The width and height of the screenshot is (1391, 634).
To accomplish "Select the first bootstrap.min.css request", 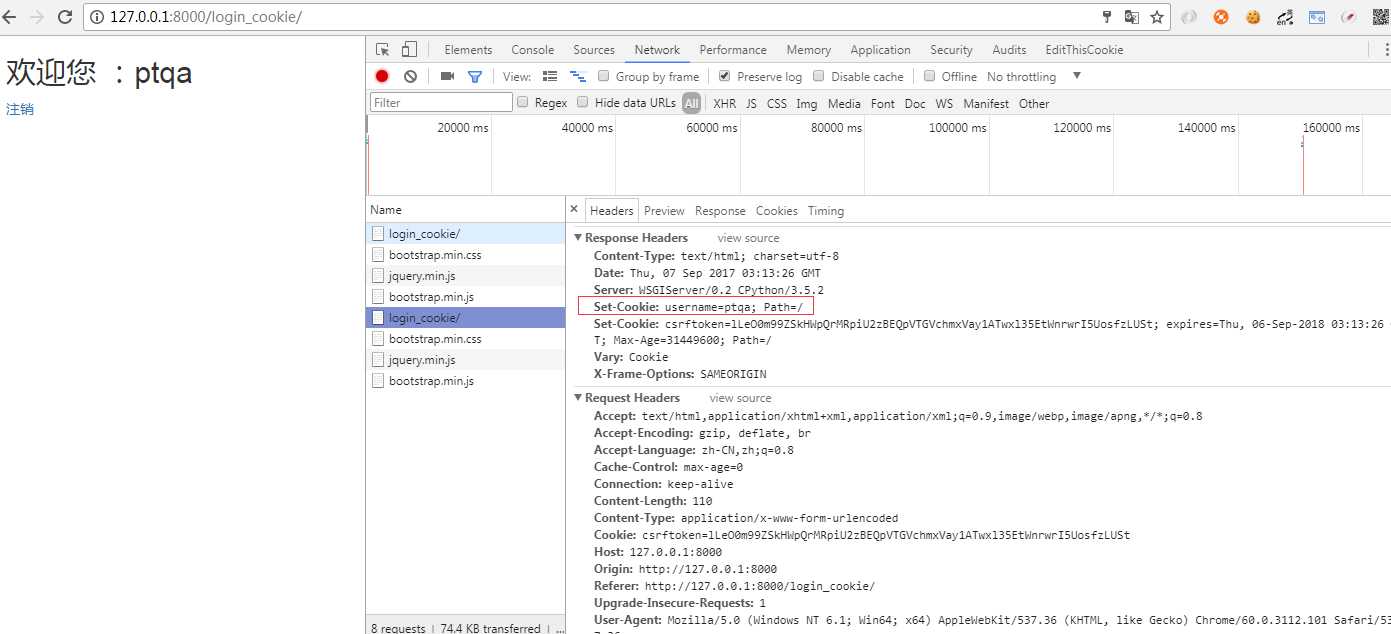I will tap(466, 254).
